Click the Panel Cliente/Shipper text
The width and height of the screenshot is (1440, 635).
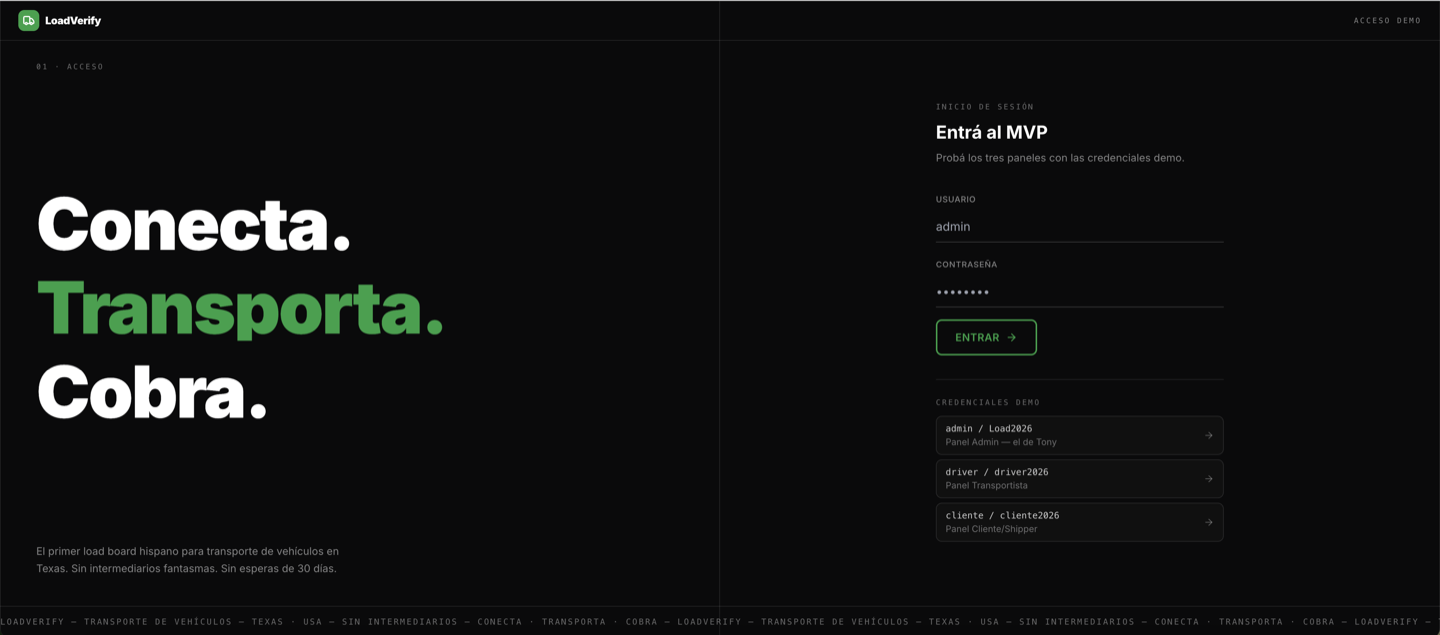tap(991, 529)
